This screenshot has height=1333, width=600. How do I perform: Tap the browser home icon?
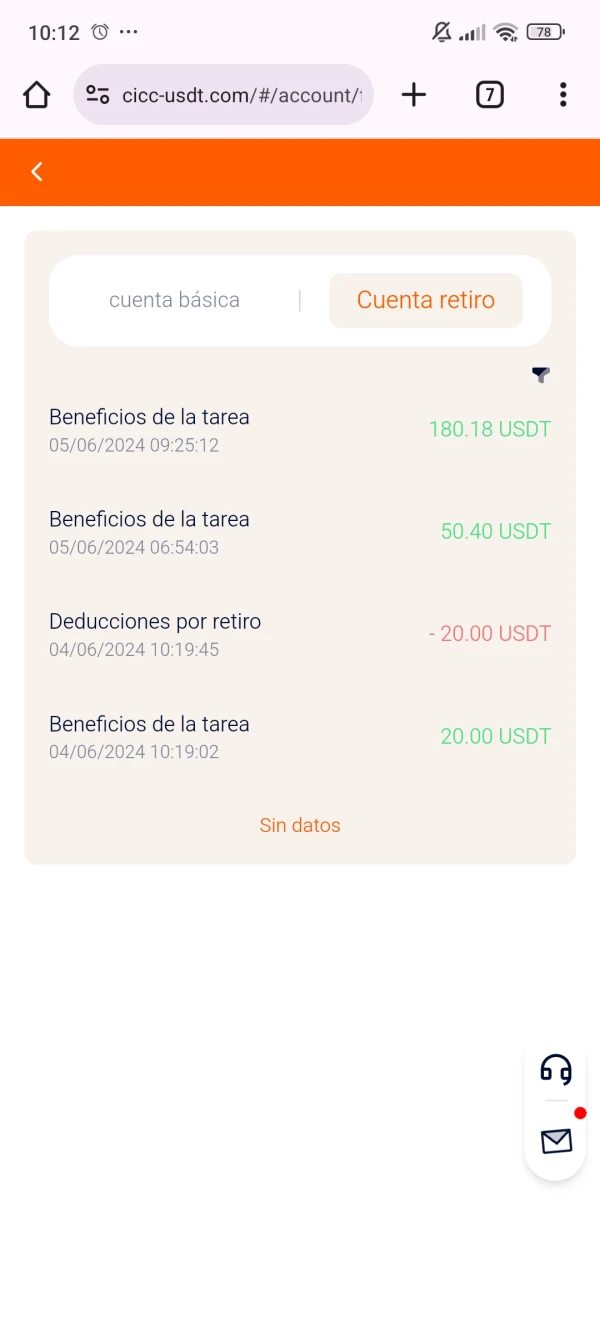click(36, 95)
